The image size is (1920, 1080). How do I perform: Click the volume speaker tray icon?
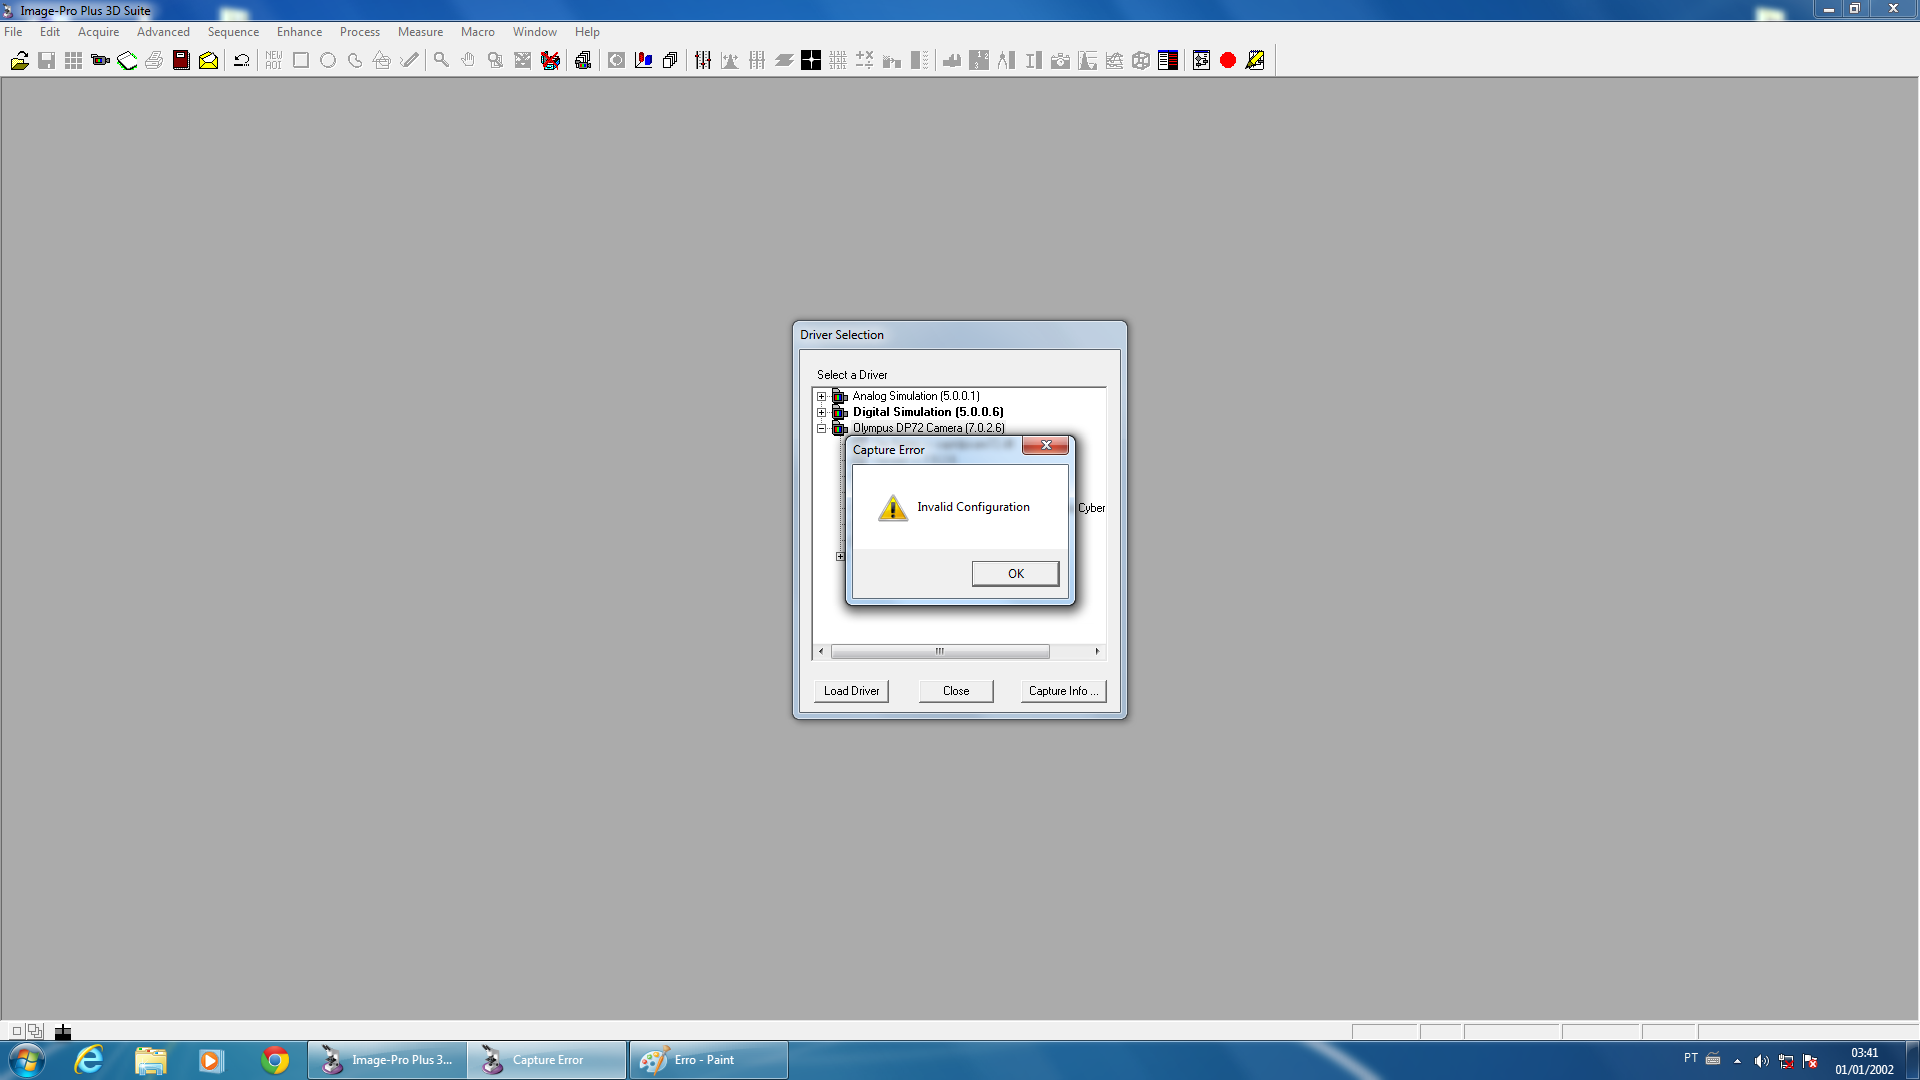click(1761, 1061)
